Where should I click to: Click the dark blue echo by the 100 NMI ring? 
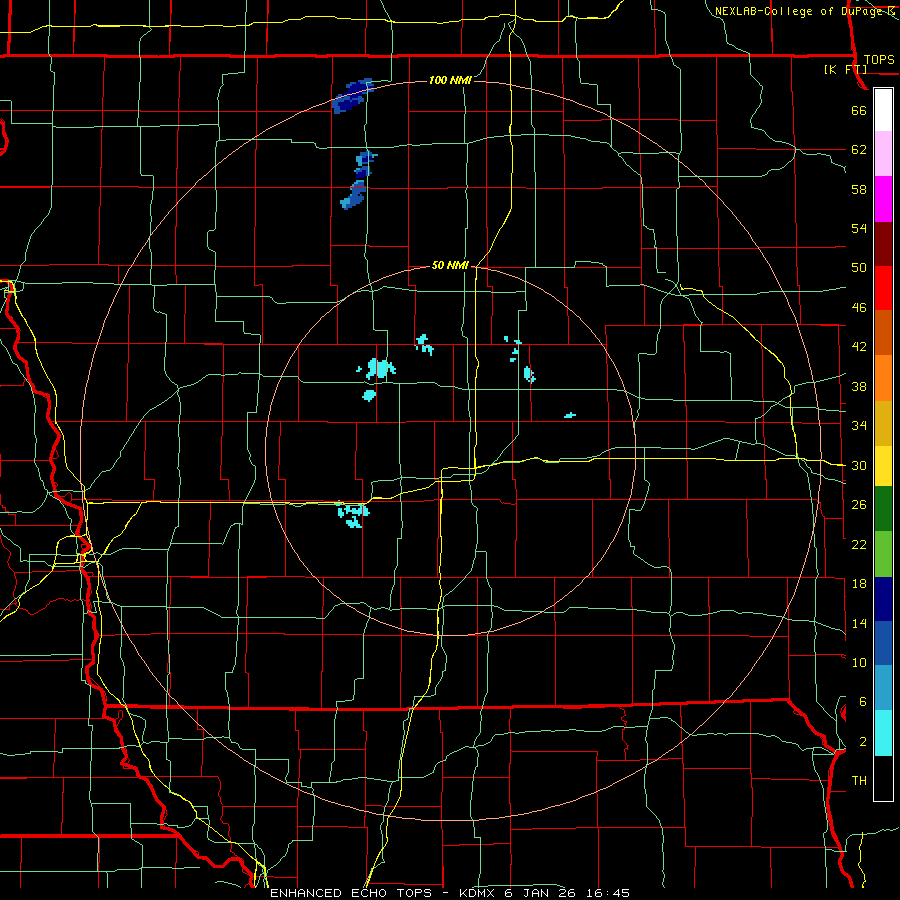(x=352, y=96)
